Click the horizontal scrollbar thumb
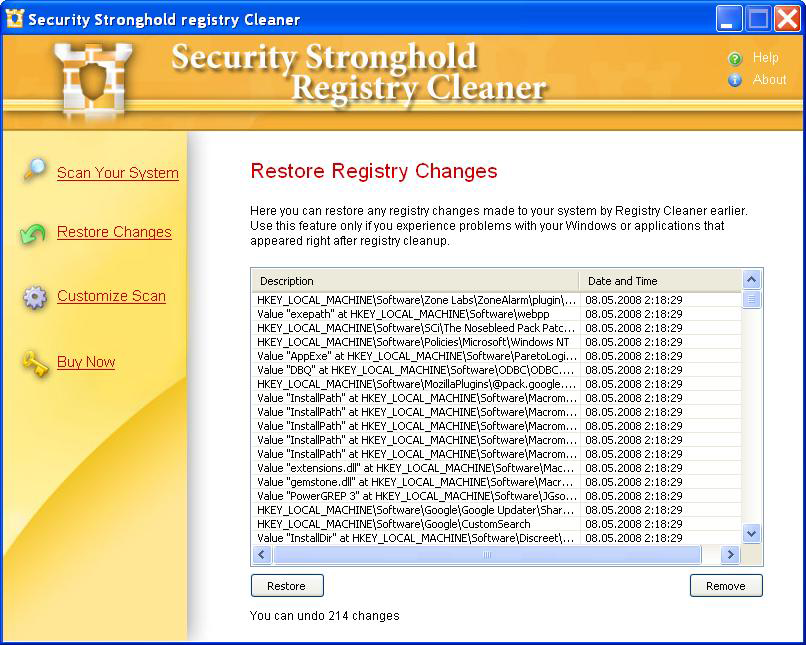Viewport: 806px width, 645px height. [487, 555]
